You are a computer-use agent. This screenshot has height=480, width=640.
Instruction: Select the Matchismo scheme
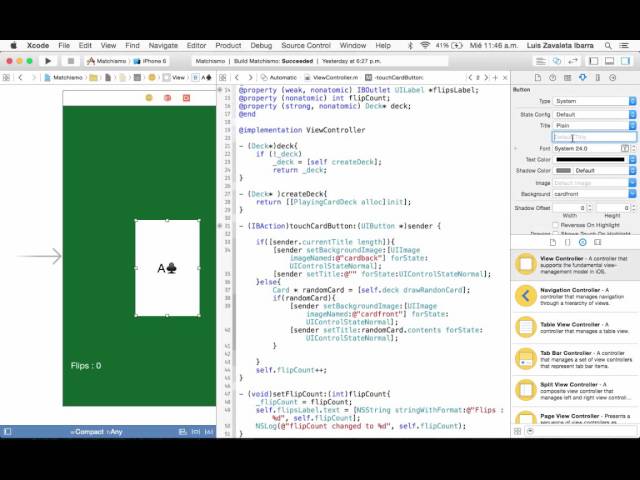107,61
